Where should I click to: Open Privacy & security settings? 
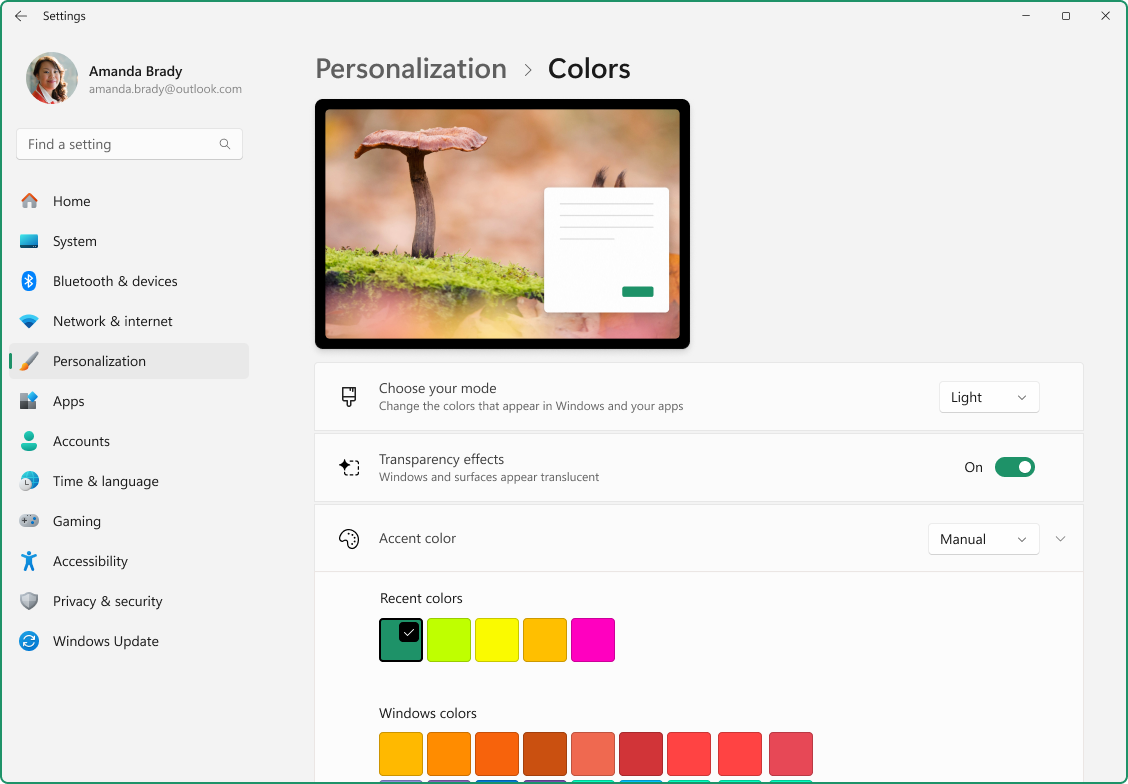(107, 601)
